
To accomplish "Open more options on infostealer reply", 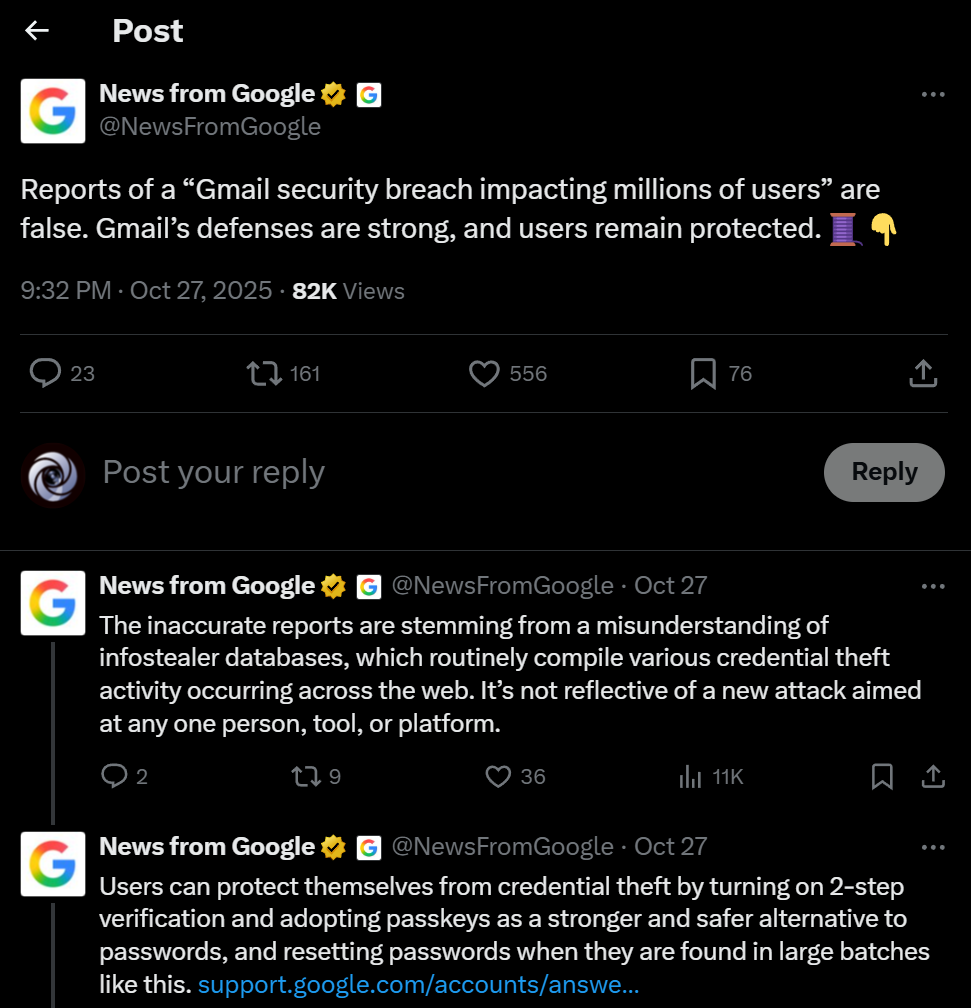I will 932,586.
